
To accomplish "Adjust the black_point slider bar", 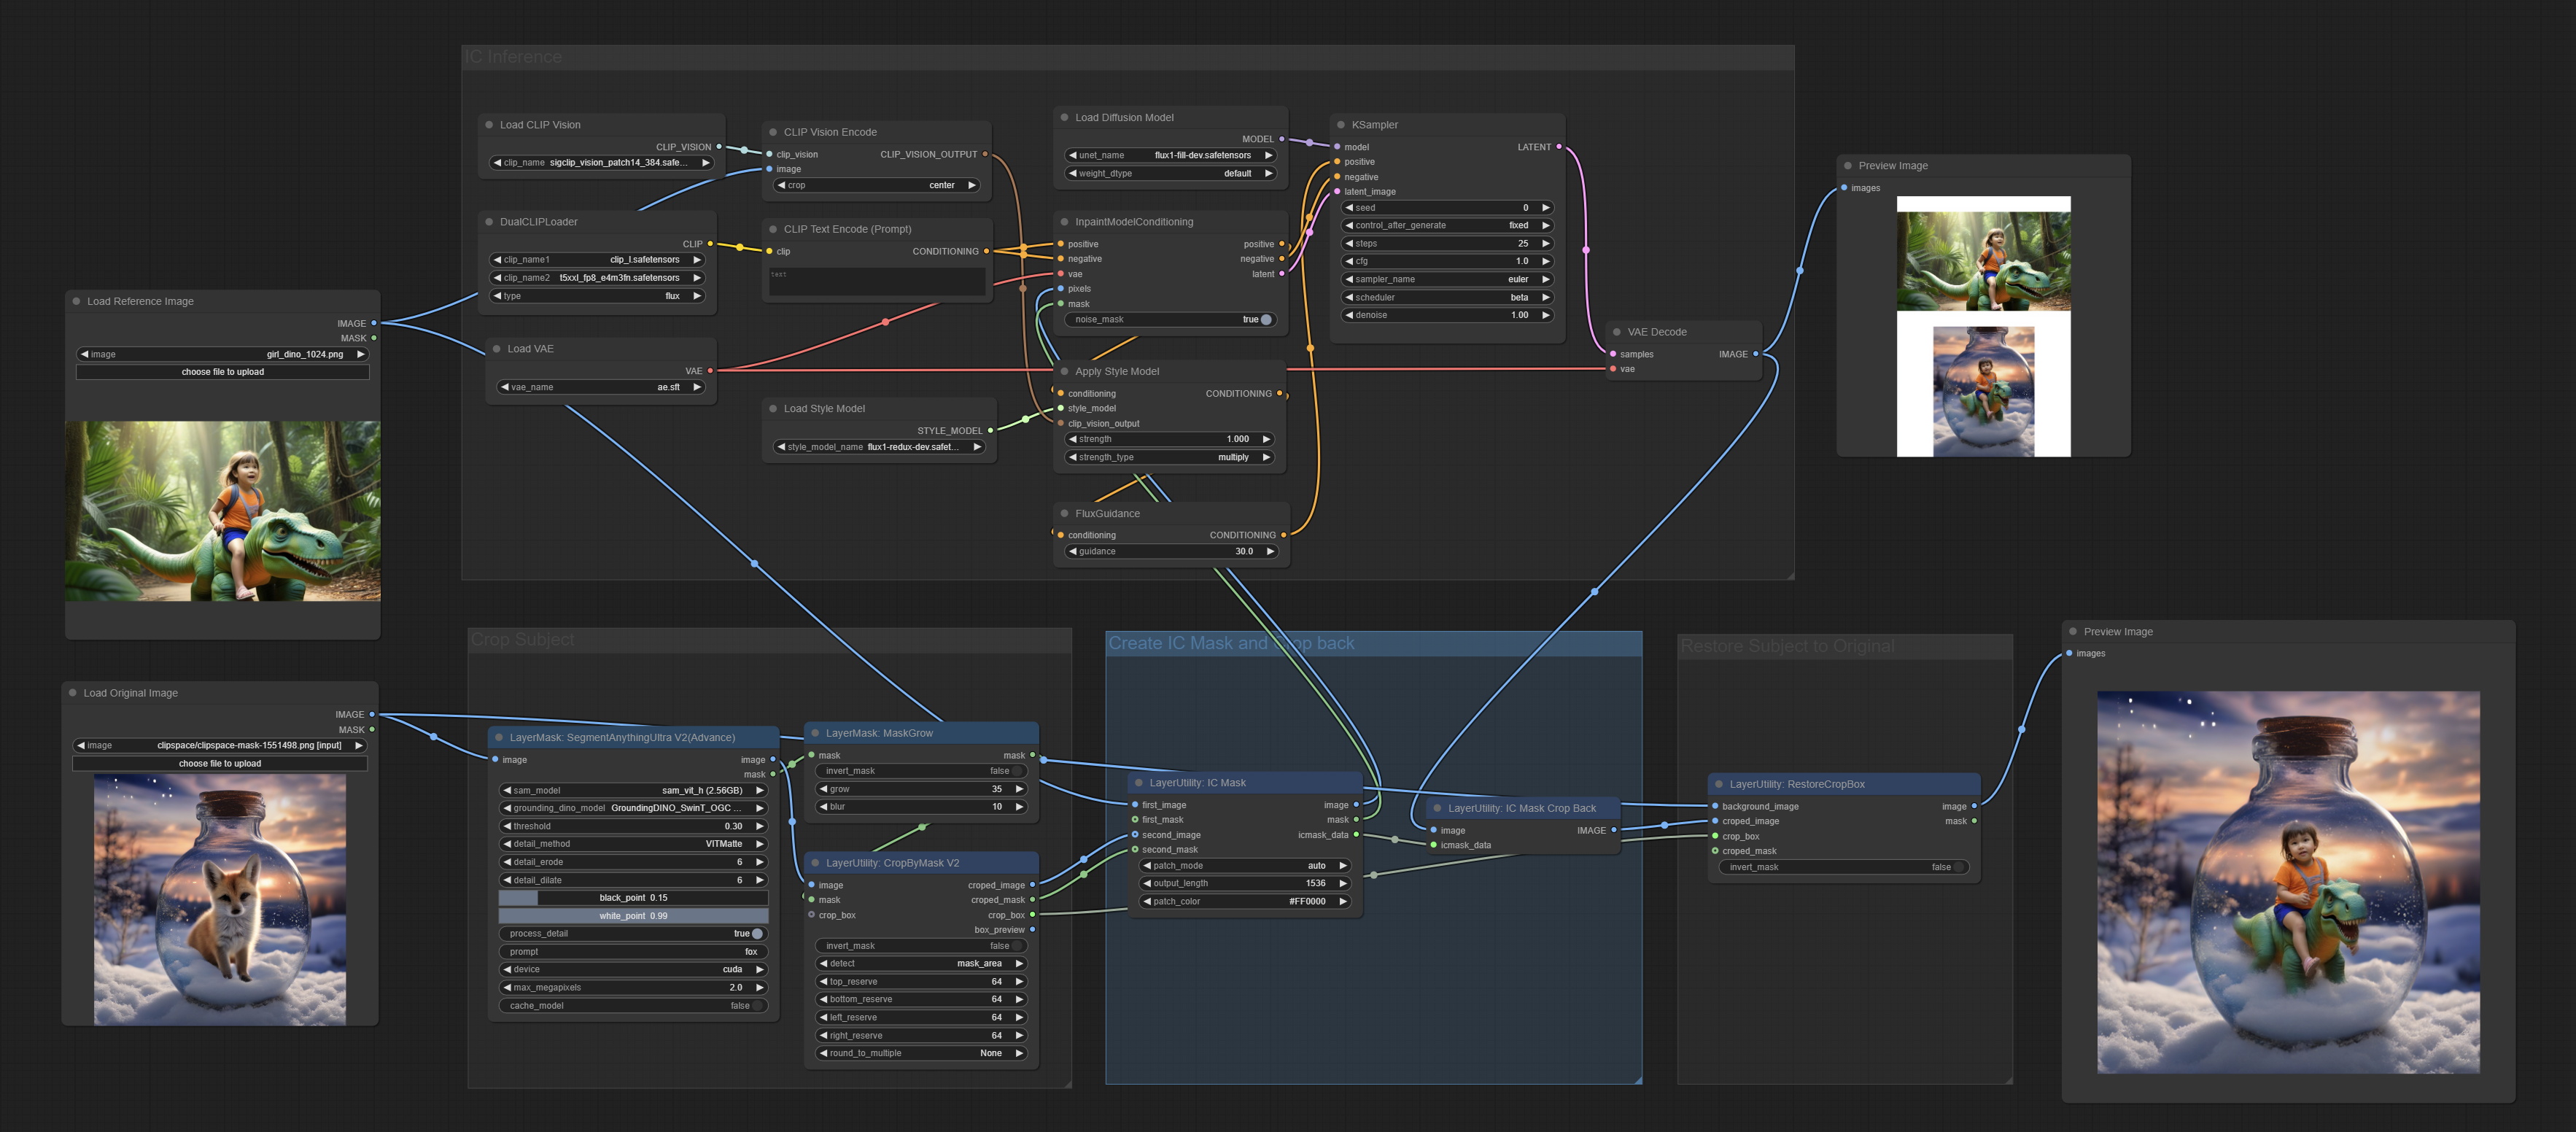I will click(x=633, y=898).
